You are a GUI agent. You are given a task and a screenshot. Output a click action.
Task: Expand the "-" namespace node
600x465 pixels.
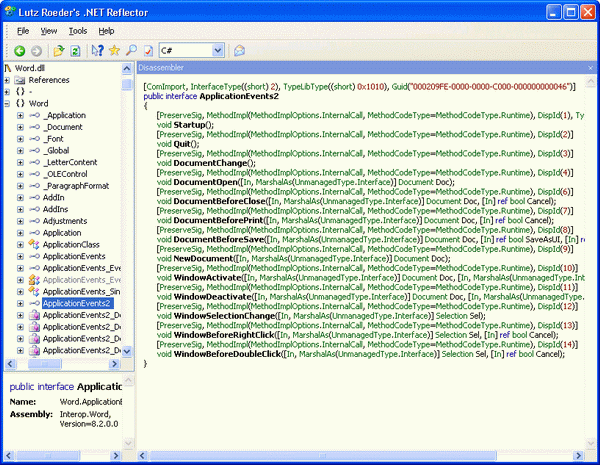coord(7,92)
